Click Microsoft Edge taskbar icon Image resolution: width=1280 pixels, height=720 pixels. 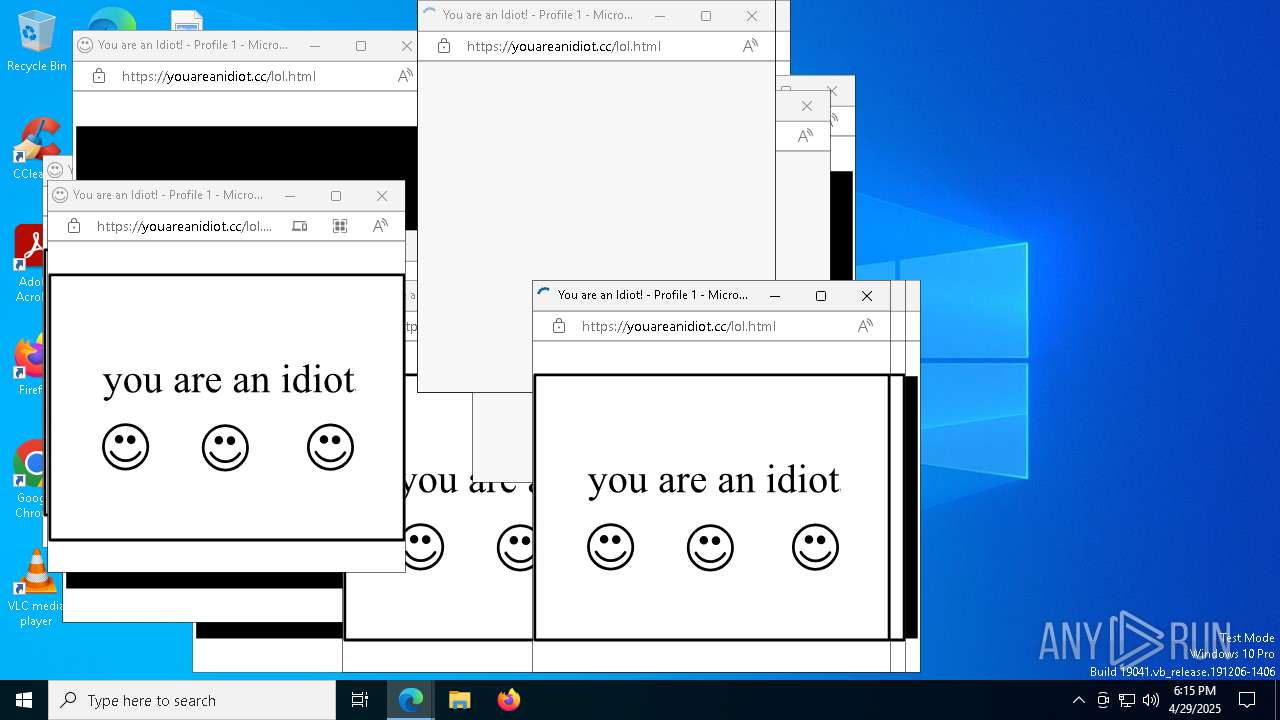(411, 700)
